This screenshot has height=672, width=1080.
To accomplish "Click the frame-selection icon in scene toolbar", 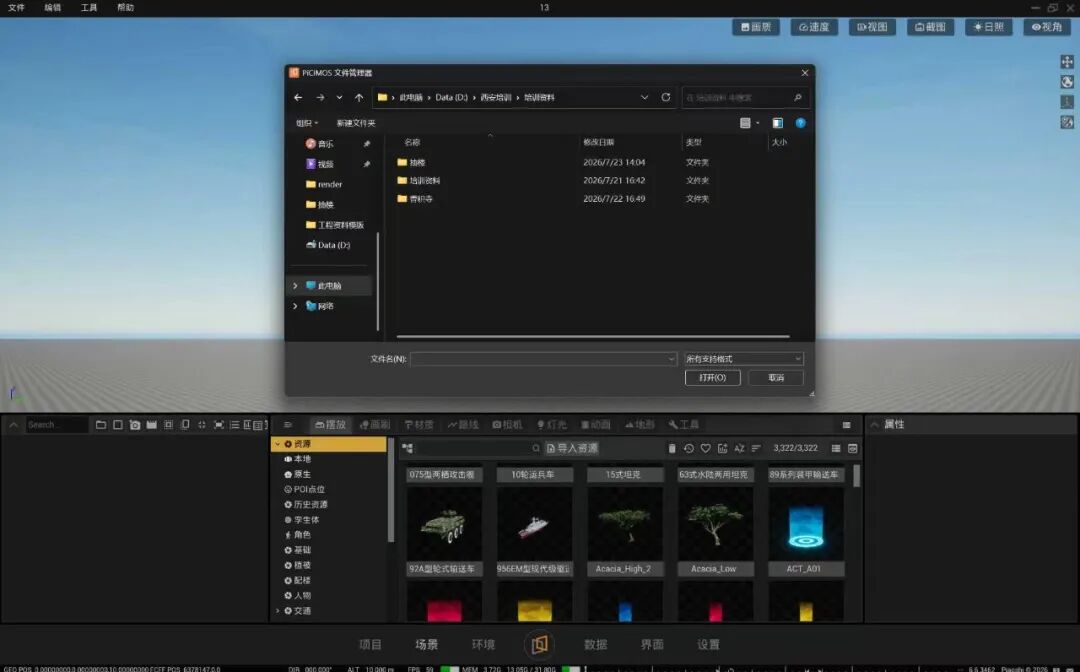I will (218, 425).
